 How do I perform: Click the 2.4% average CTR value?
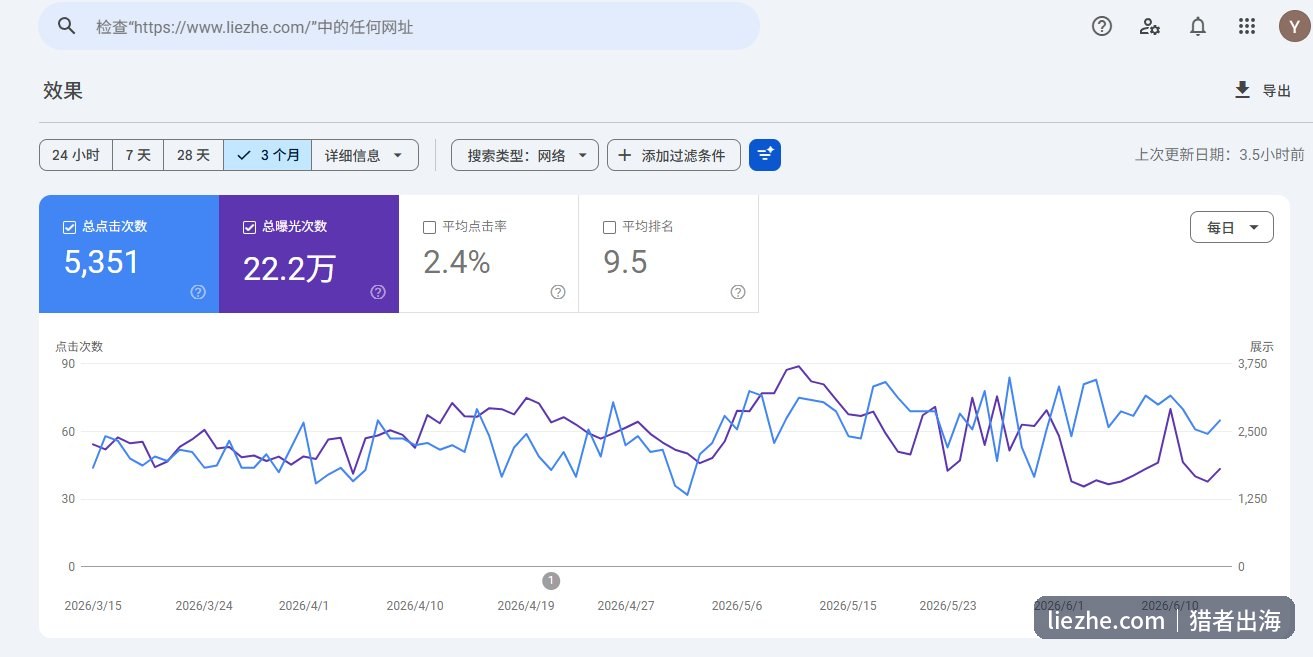pyautogui.click(x=457, y=262)
